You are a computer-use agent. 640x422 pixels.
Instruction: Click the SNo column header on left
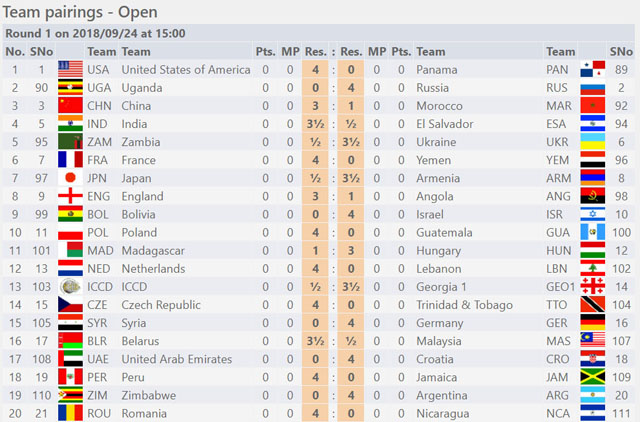pyautogui.click(x=41, y=51)
